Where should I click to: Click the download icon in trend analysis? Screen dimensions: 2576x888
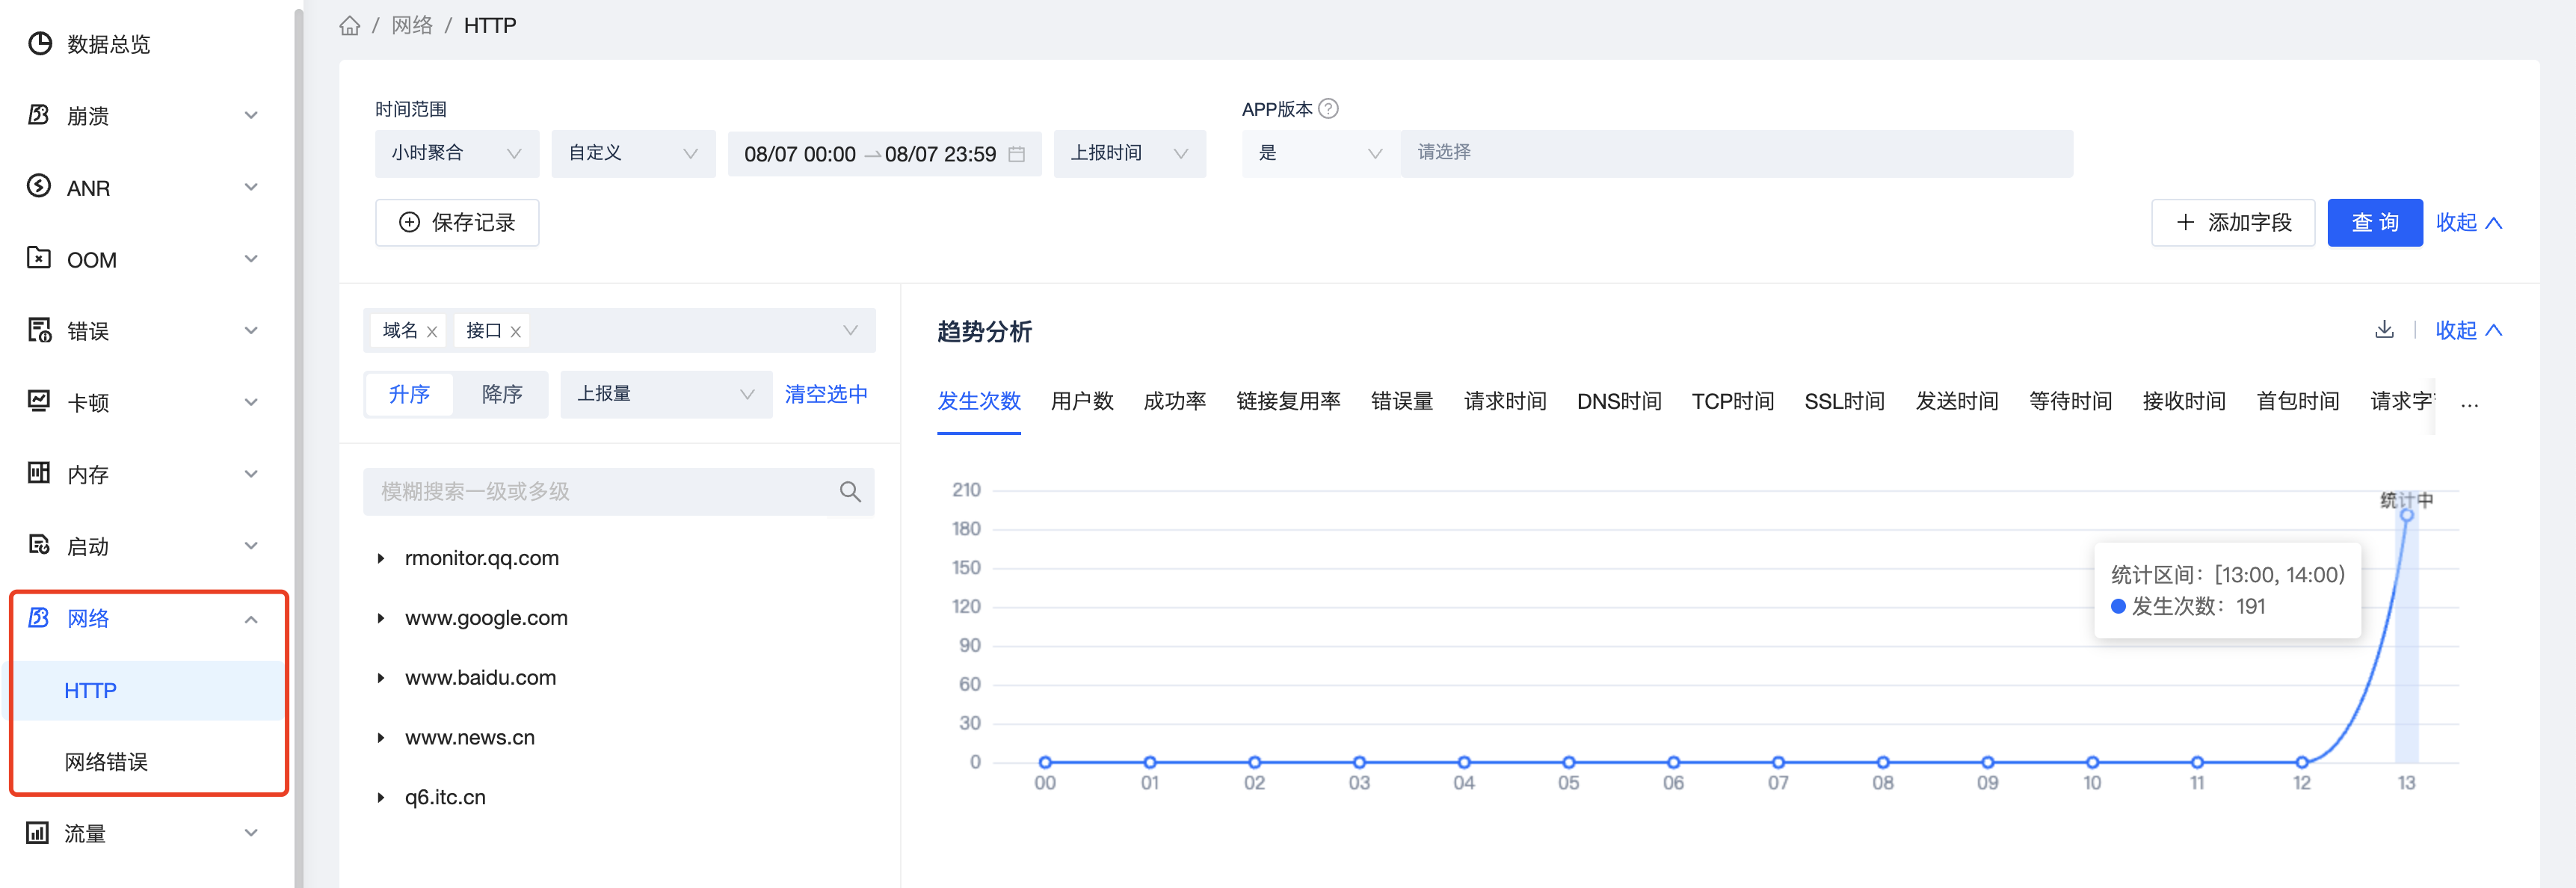[x=2384, y=330]
